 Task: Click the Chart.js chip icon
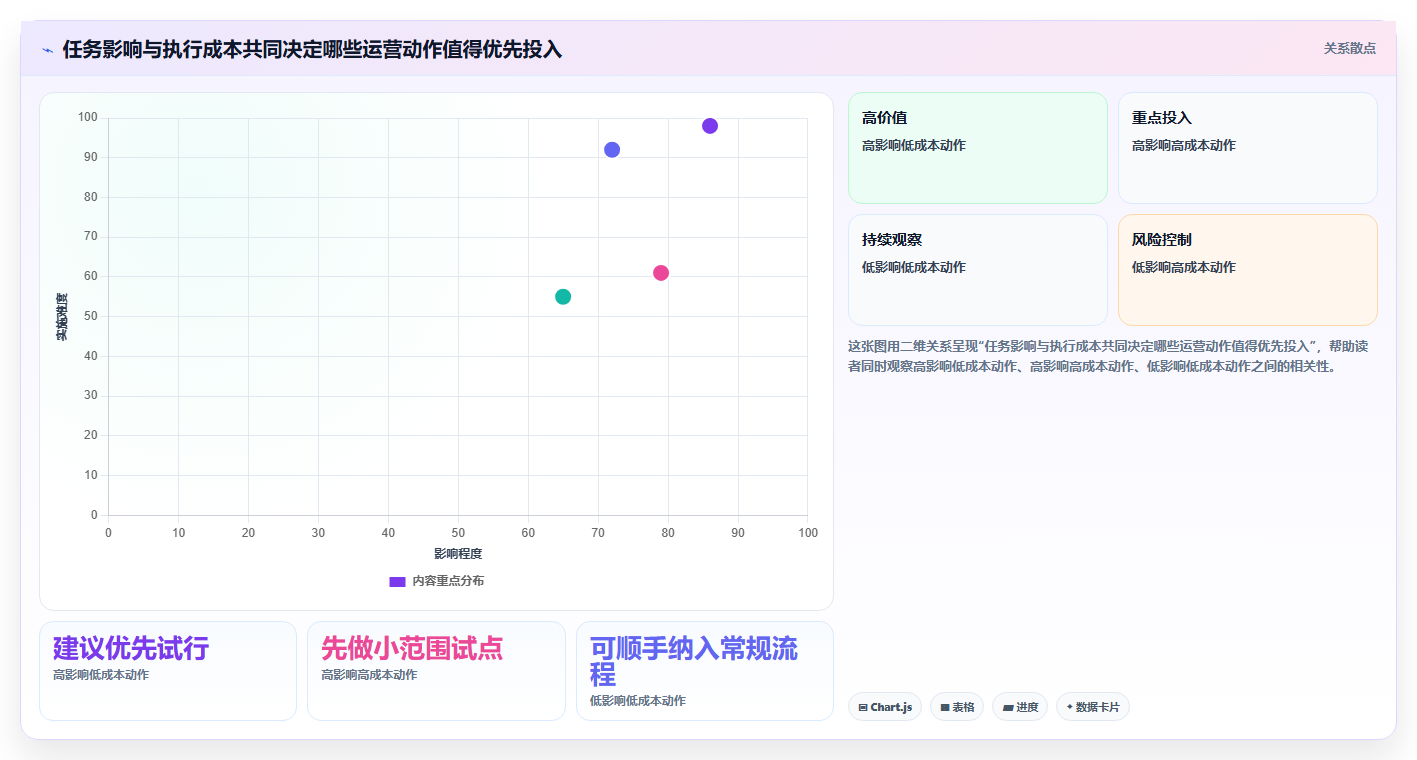click(x=863, y=707)
